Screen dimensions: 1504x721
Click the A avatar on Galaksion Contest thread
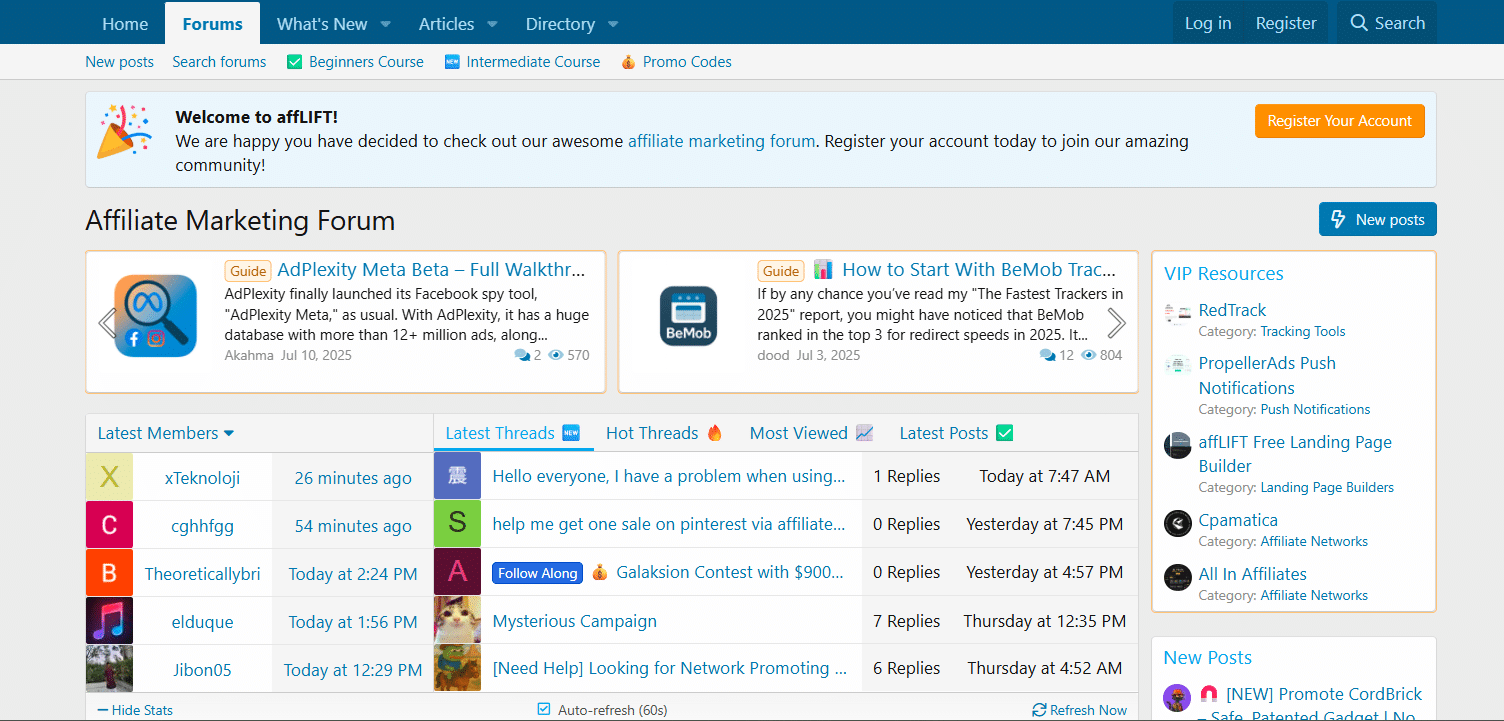pos(457,572)
